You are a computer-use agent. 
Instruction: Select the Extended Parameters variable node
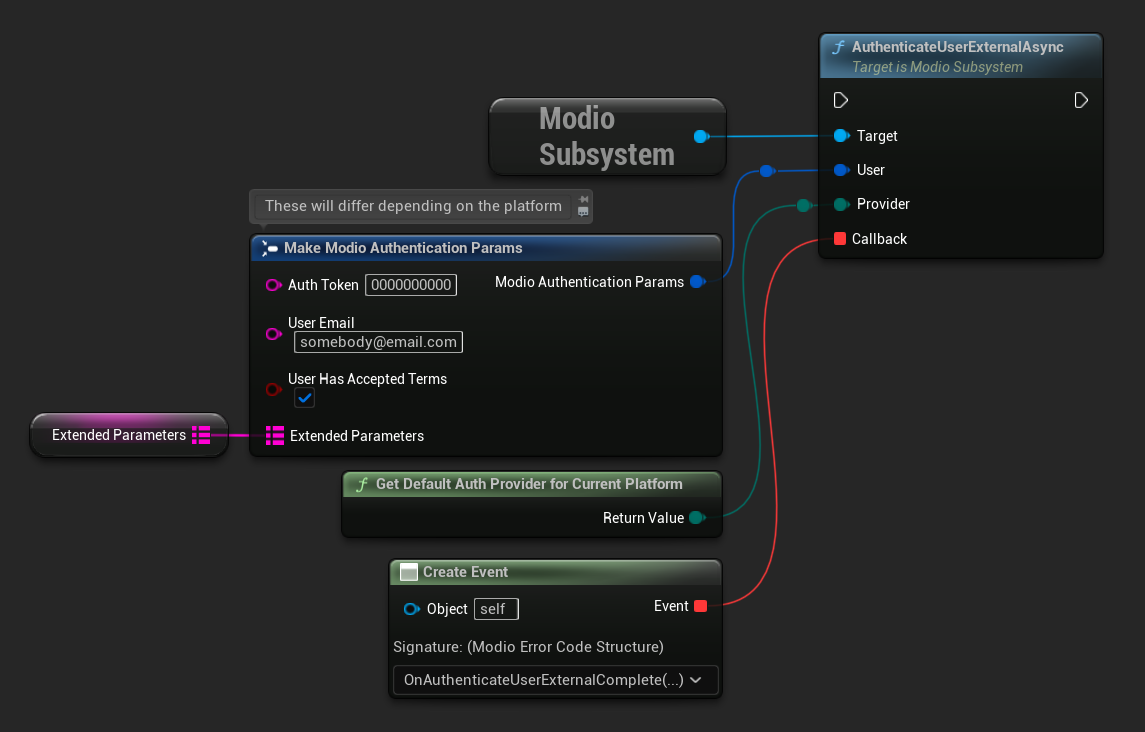pos(129,435)
